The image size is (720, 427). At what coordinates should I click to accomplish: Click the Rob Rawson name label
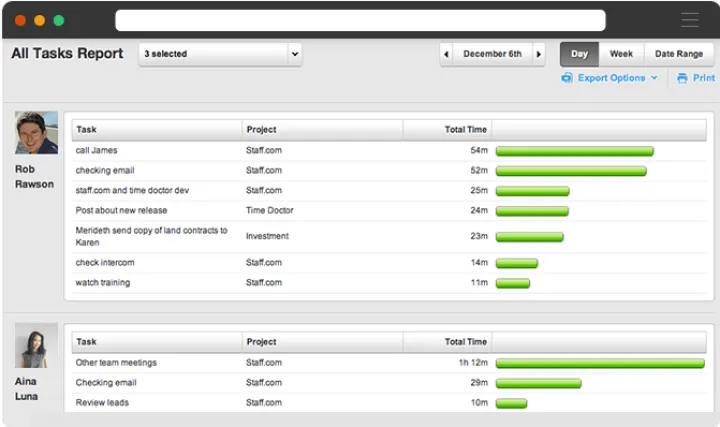(x=34, y=177)
